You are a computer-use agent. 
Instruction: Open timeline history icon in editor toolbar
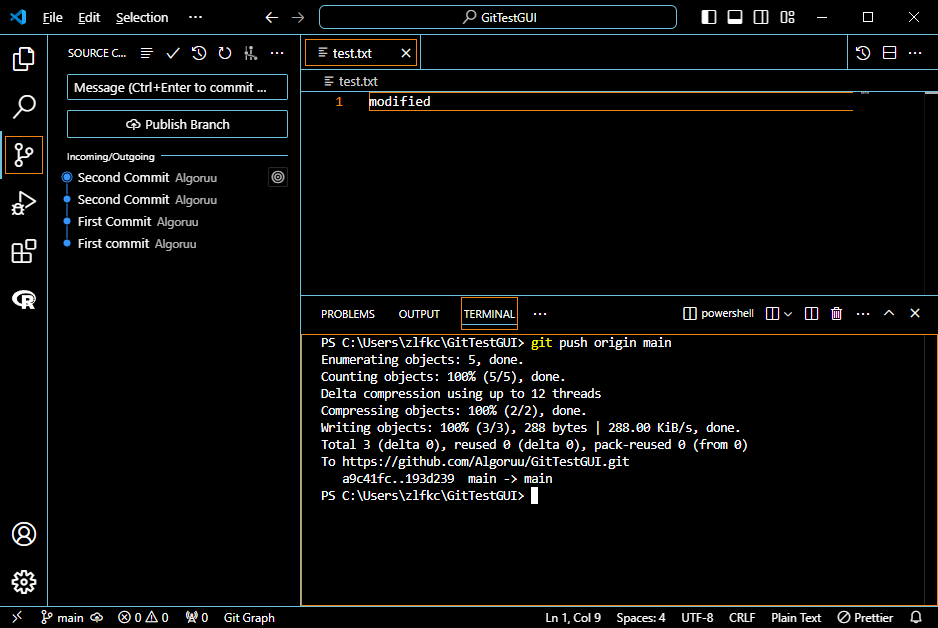[x=863, y=53]
